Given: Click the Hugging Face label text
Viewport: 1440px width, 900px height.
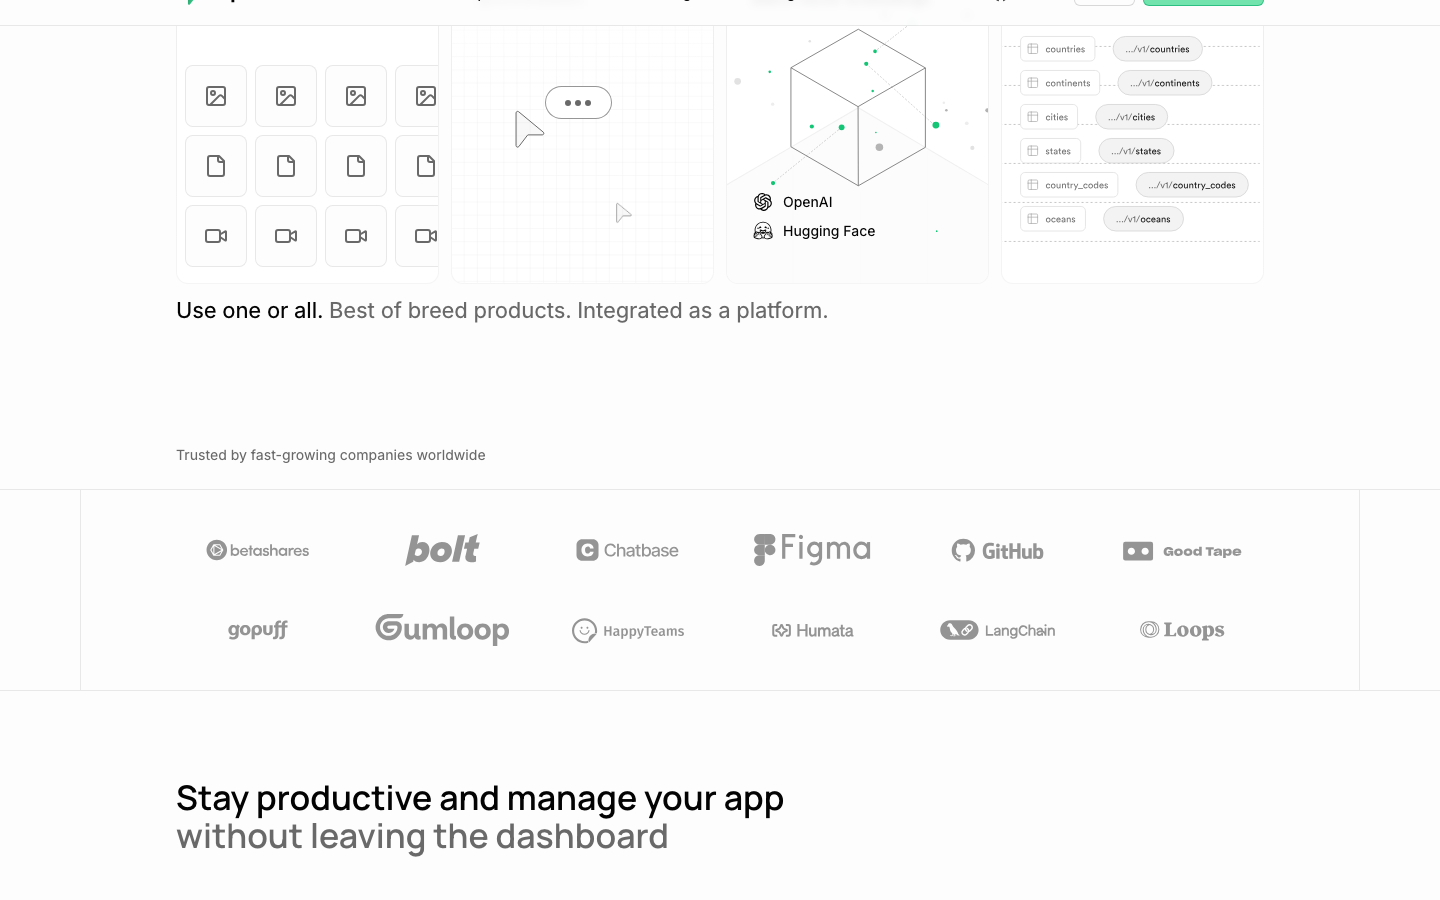Looking at the screenshot, I should 829,231.
